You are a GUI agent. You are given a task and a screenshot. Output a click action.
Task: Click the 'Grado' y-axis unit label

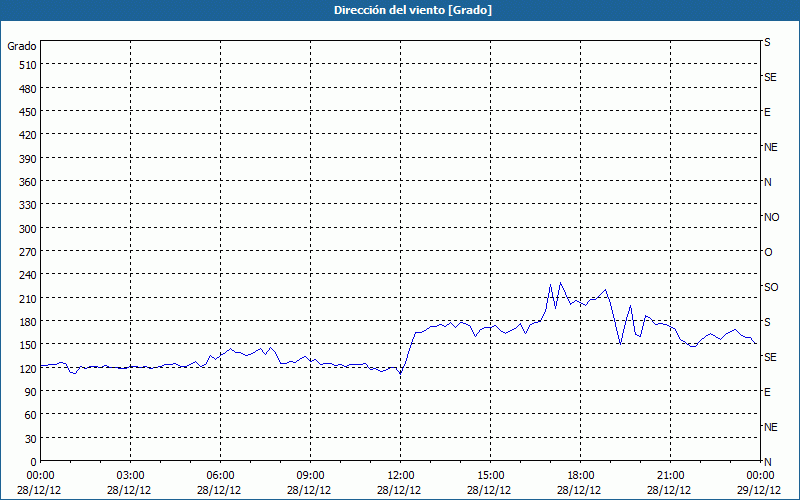pos(22,46)
